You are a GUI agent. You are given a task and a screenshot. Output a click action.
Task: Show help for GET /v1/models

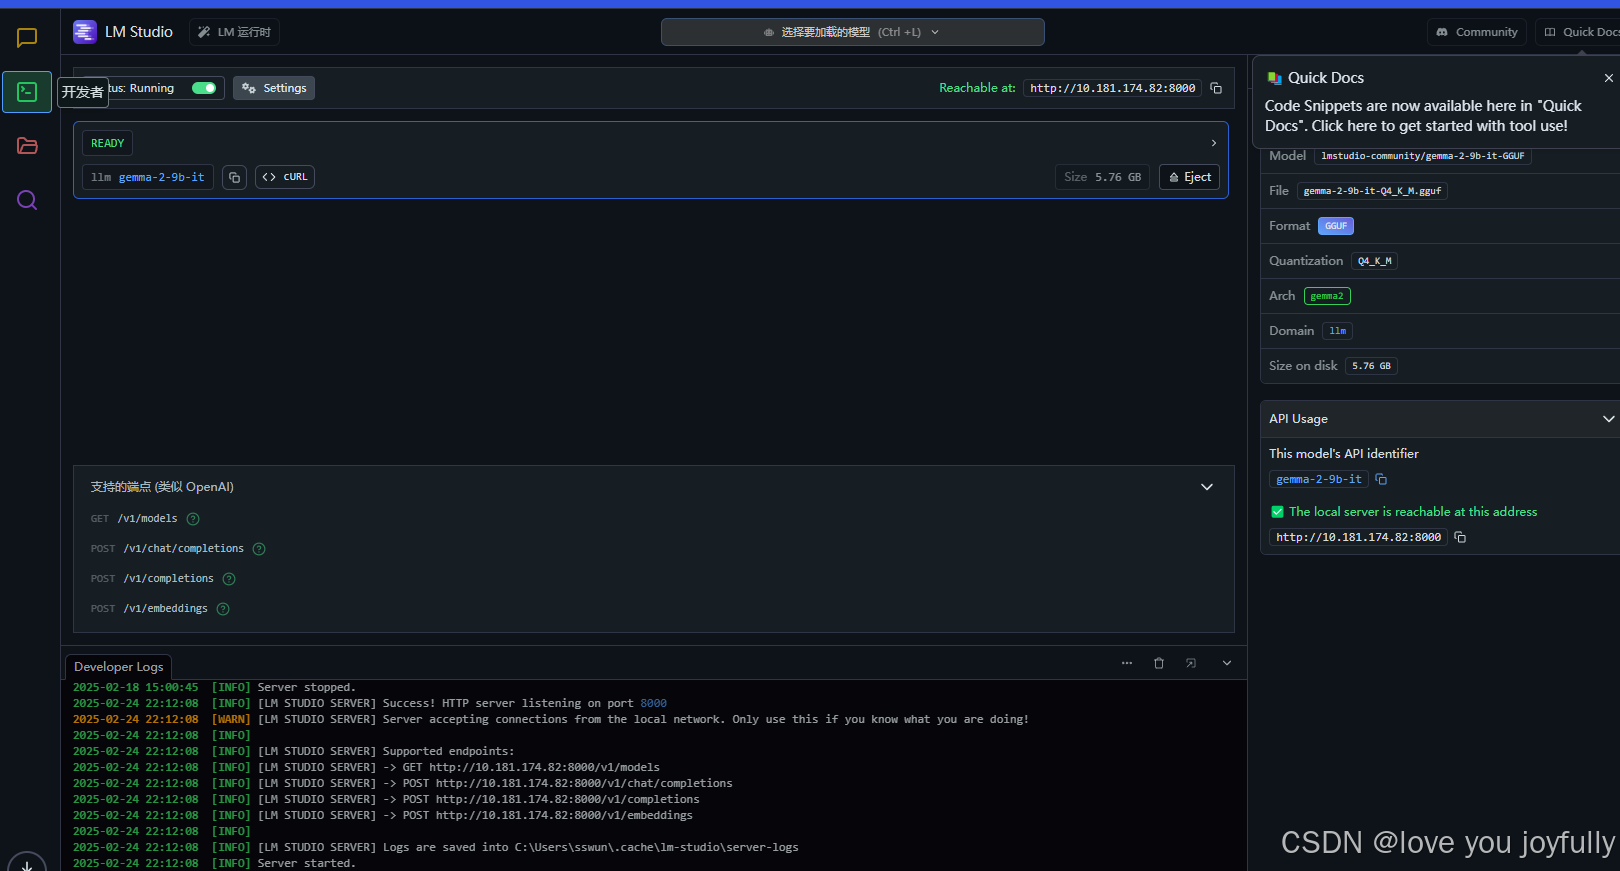point(193,519)
